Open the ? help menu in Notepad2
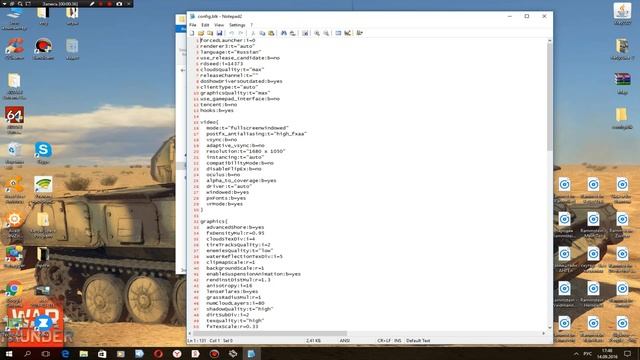Viewport: 640px width, 360px height. 251,25
